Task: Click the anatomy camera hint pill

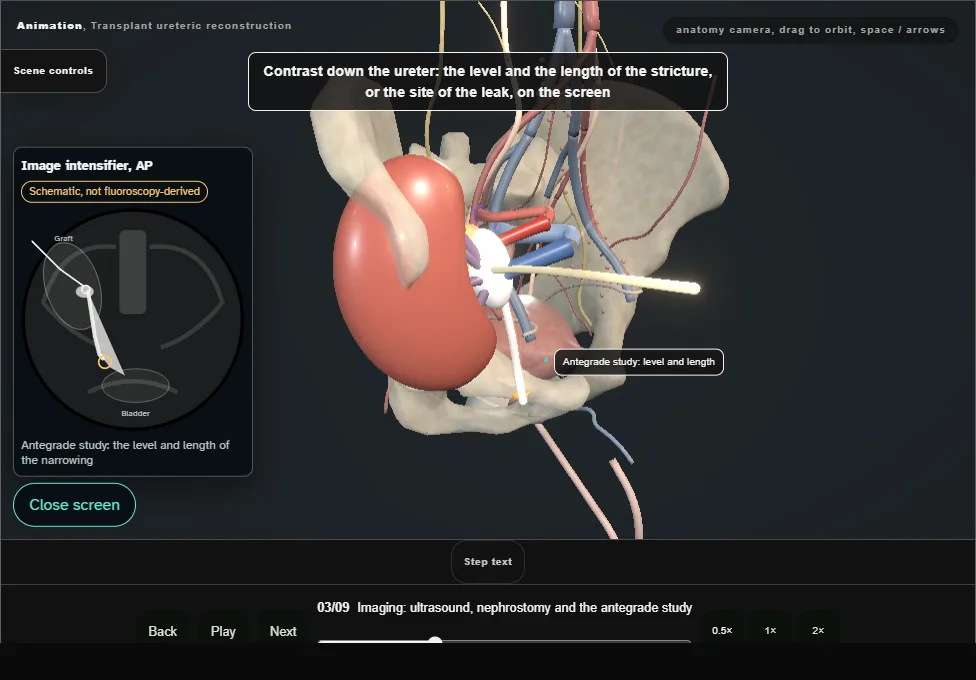Action: click(810, 30)
